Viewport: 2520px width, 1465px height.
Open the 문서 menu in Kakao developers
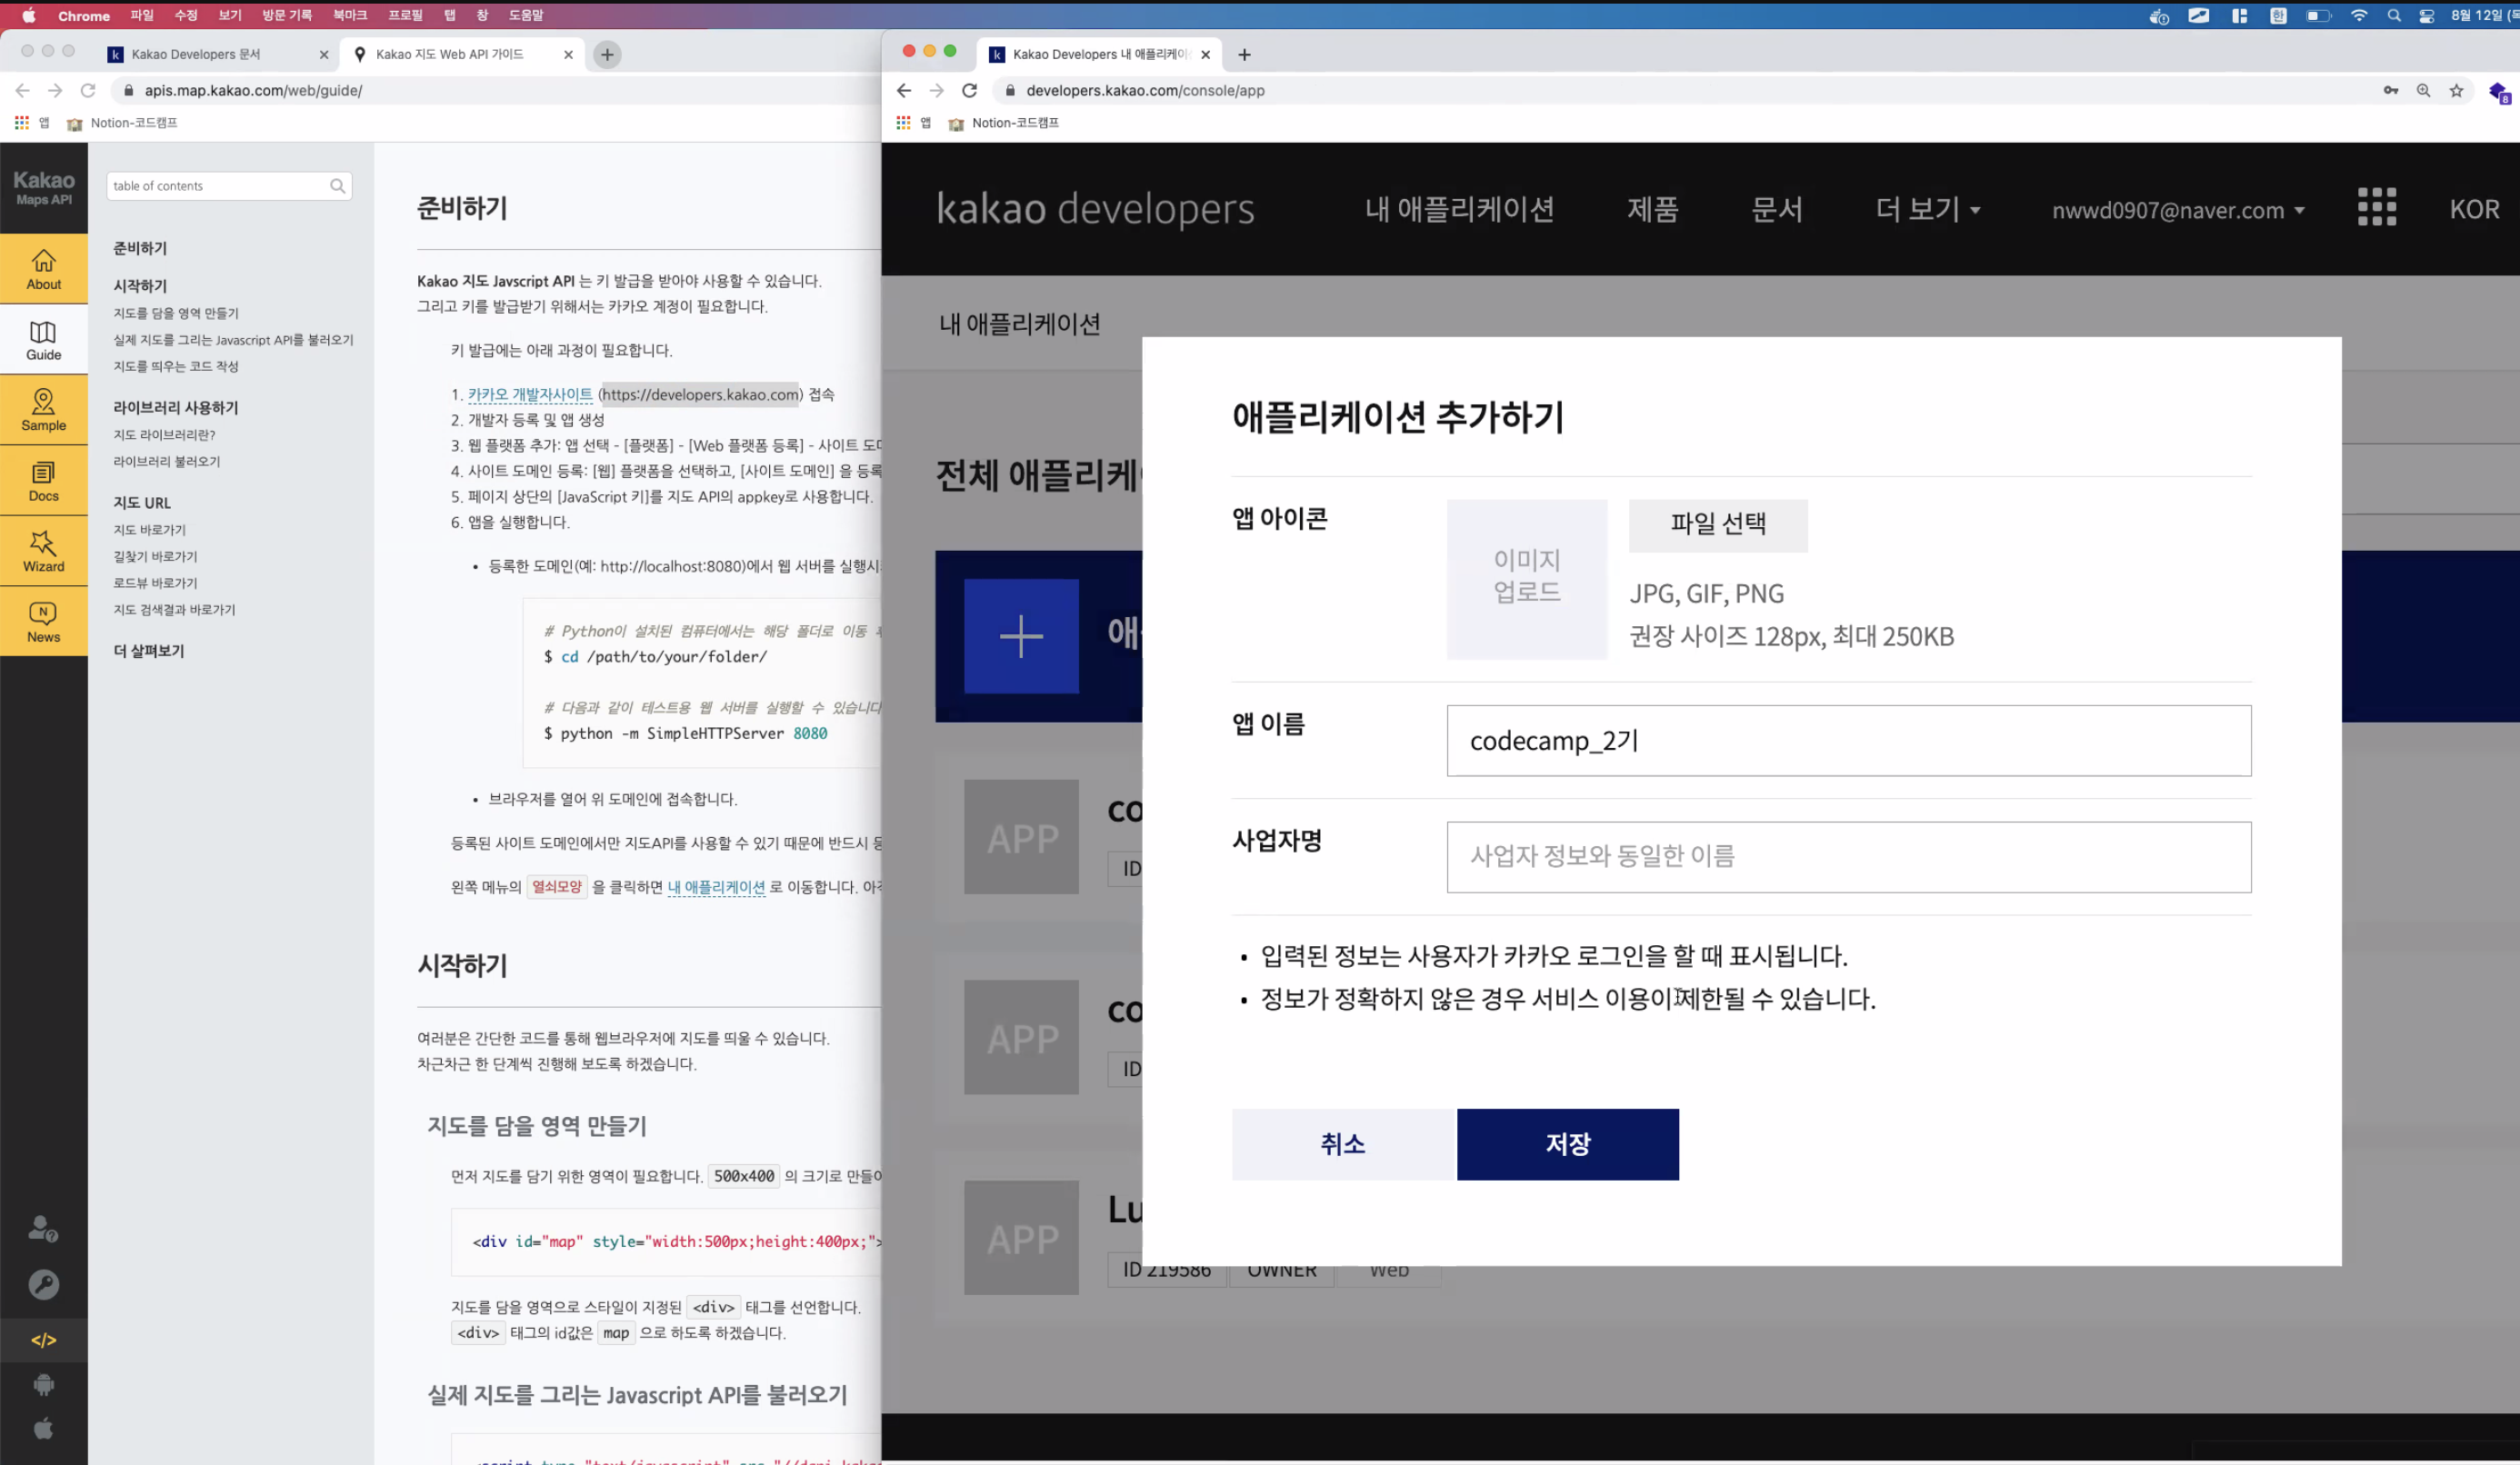[1776, 209]
